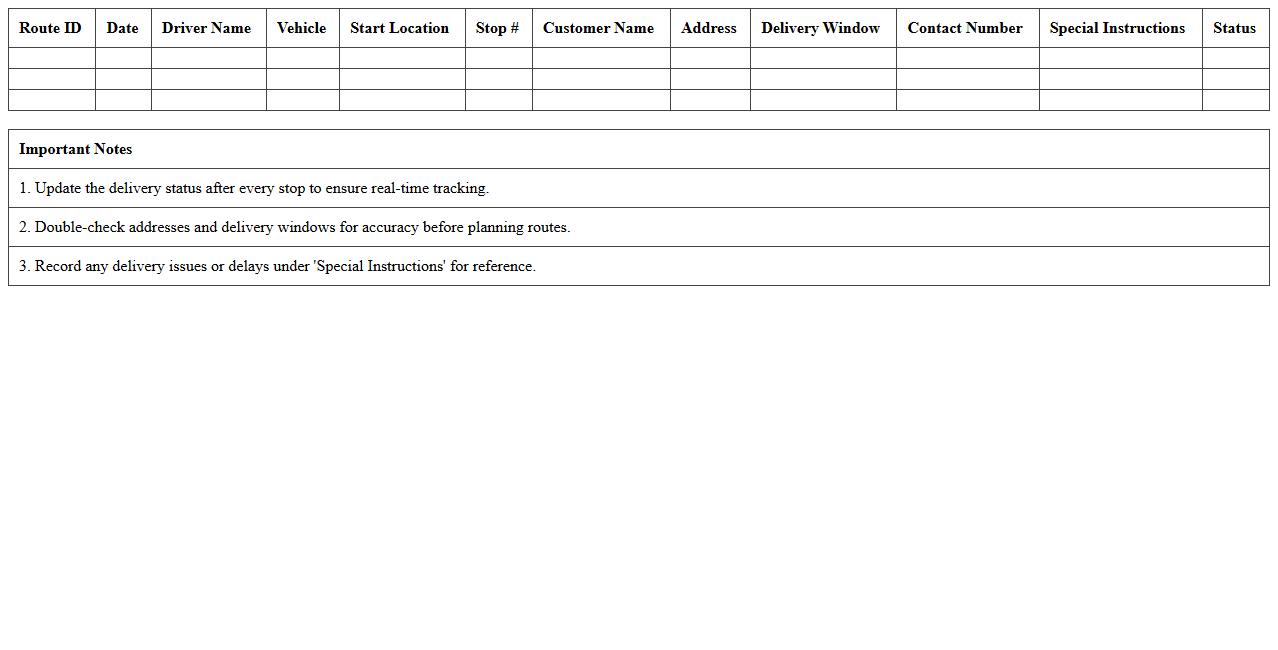This screenshot has height=650, width=1278.
Task: Select the Vehicle column header
Action: 302,28
